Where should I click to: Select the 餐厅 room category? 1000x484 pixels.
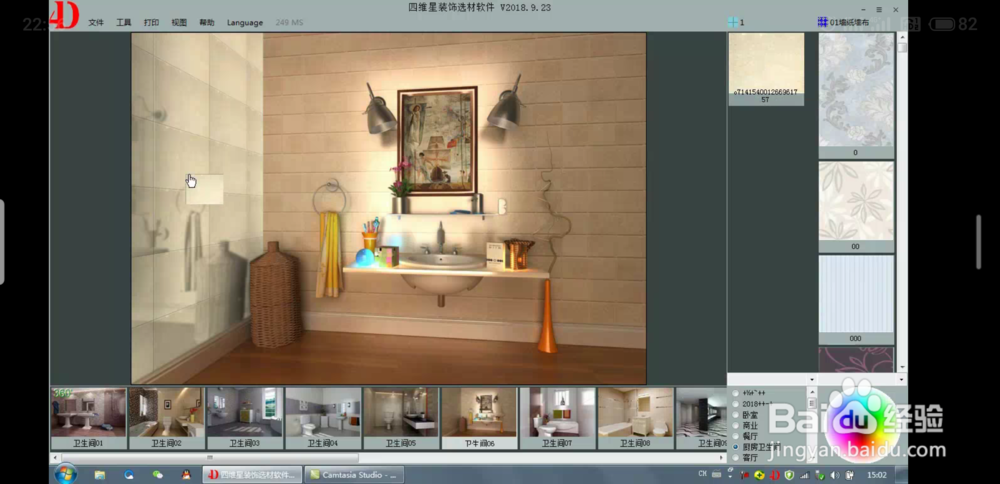click(745, 436)
